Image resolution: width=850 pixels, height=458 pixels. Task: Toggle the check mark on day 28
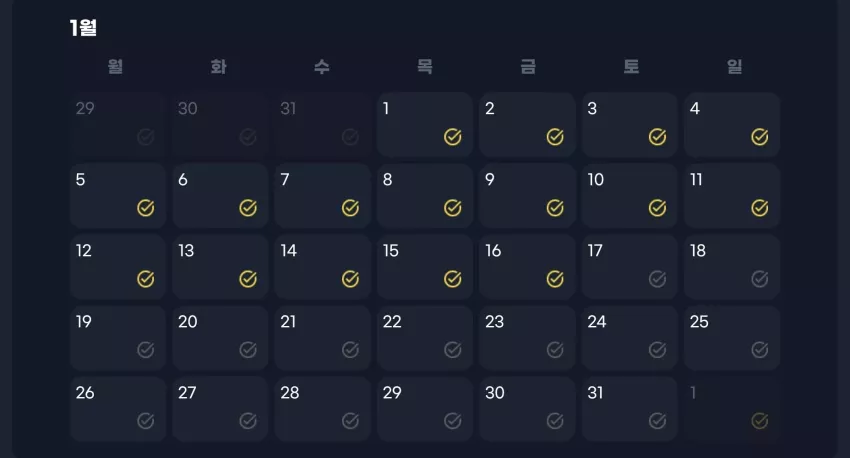point(350,421)
